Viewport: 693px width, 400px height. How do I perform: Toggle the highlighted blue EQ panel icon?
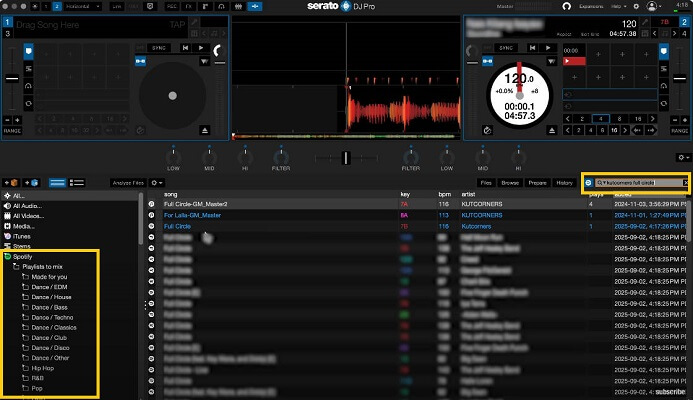pos(255,6)
